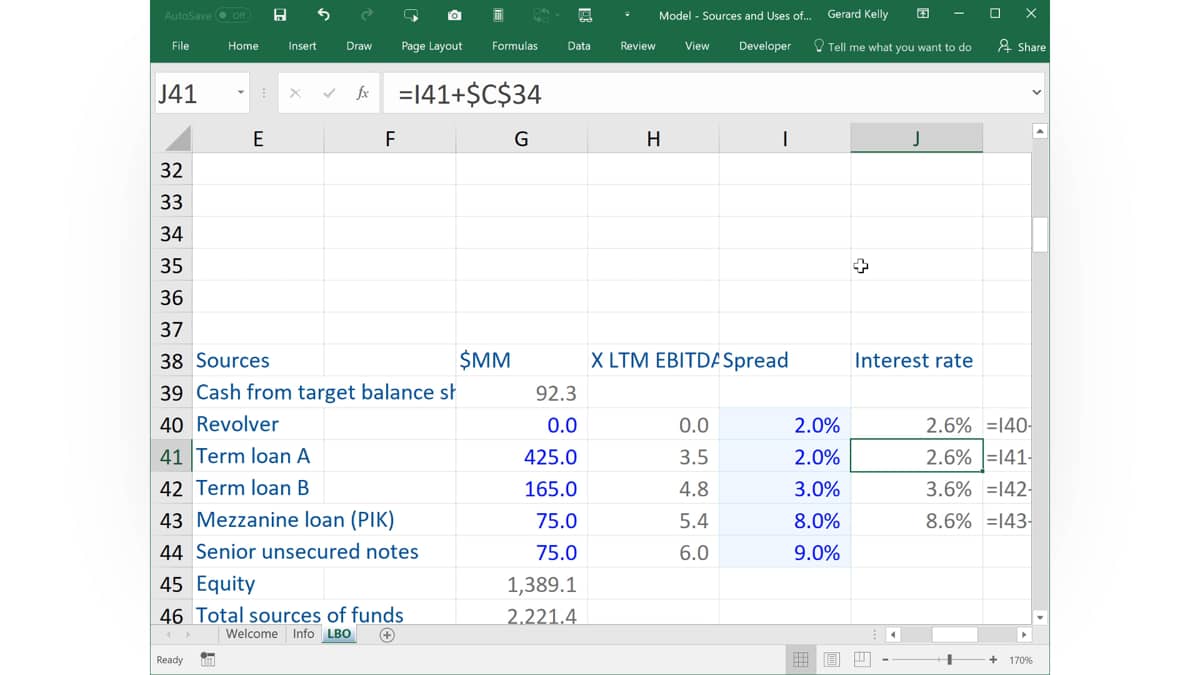Select the Normal view button in the status bar
Screen dimensions: 1200x675
(x=801, y=660)
